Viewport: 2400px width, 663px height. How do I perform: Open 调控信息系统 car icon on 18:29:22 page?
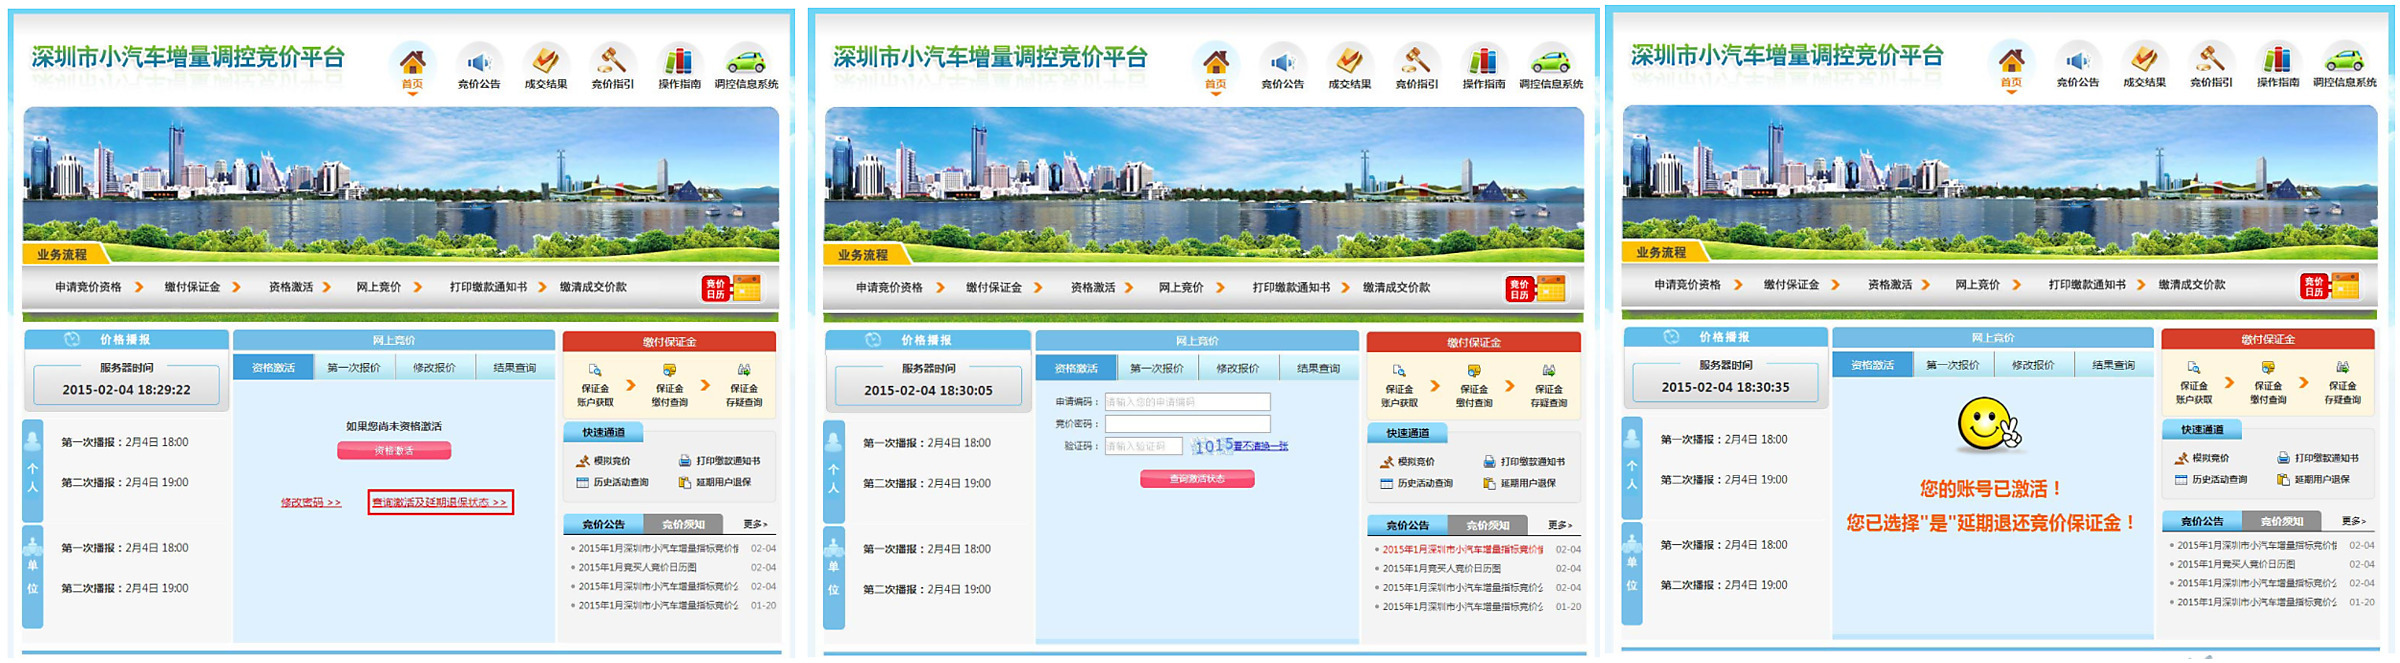tap(746, 62)
